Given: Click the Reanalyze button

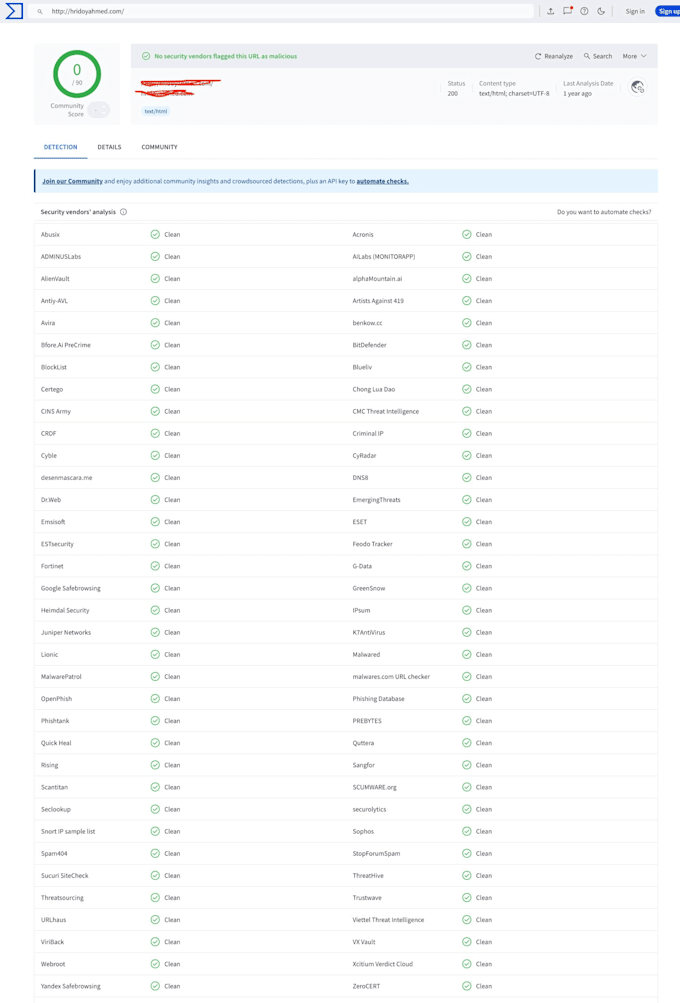Looking at the screenshot, I should [554, 56].
